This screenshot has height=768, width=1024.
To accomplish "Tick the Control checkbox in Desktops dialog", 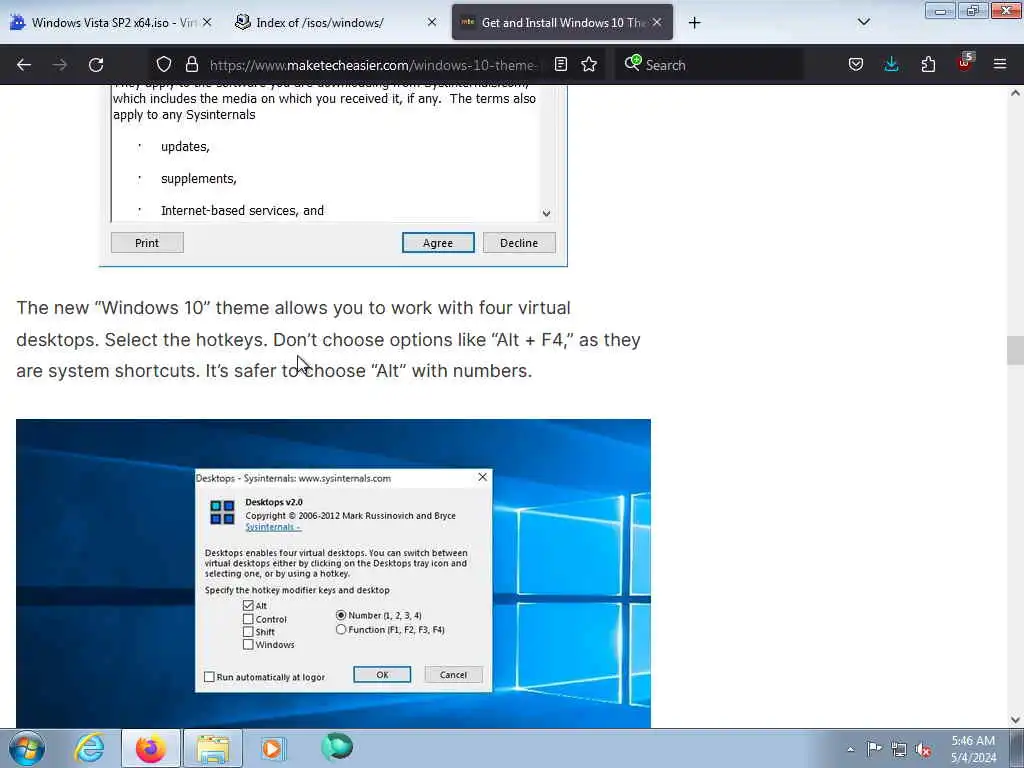I will [x=248, y=619].
